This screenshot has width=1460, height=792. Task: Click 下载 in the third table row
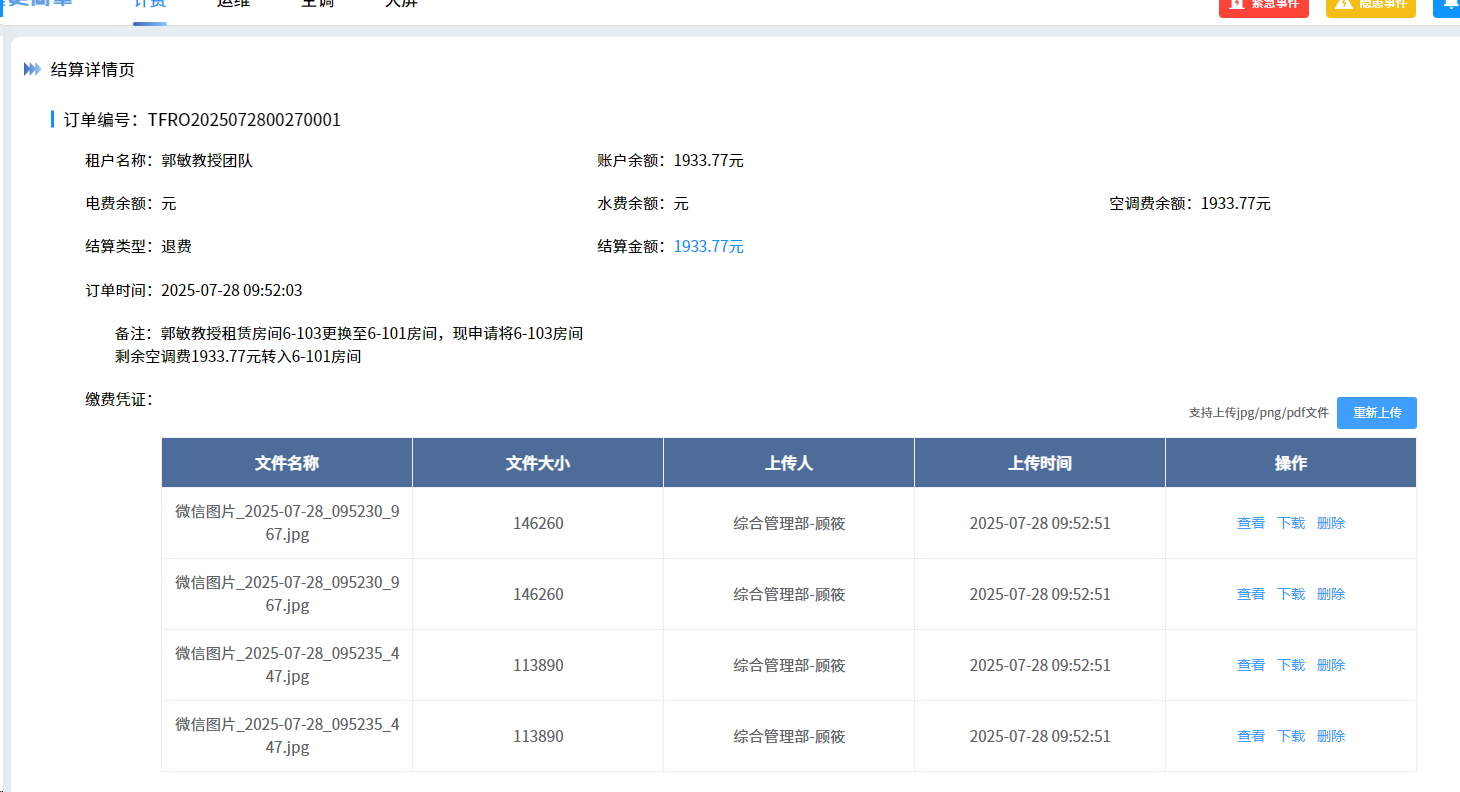[1291, 665]
